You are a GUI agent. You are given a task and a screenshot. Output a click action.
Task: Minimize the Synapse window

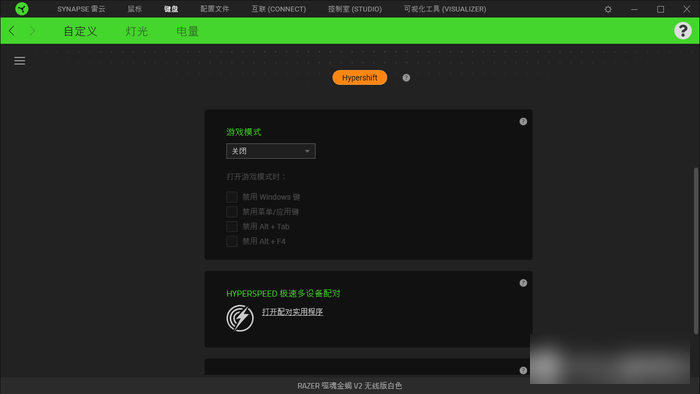634,9
